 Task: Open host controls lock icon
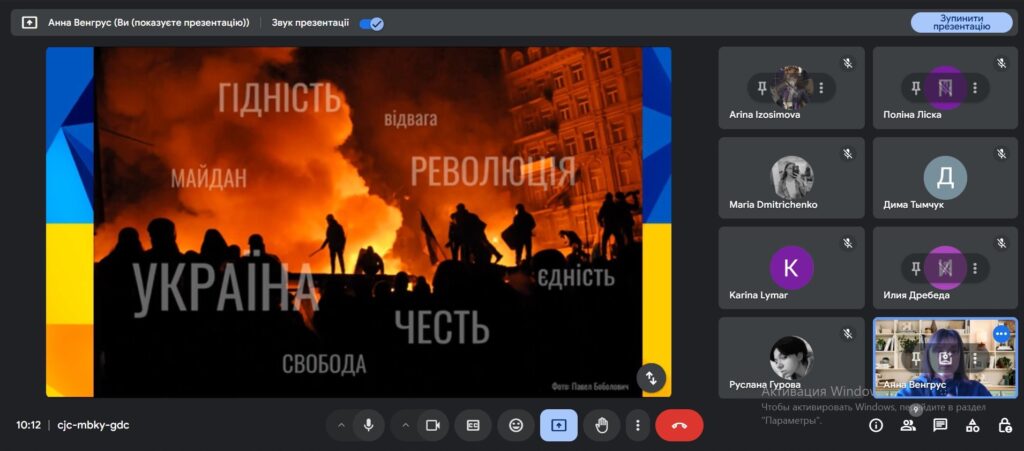[x=1005, y=426]
